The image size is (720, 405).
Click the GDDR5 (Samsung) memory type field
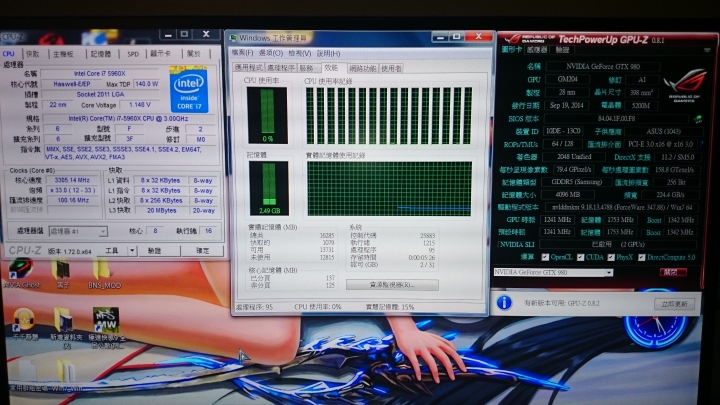(577, 182)
